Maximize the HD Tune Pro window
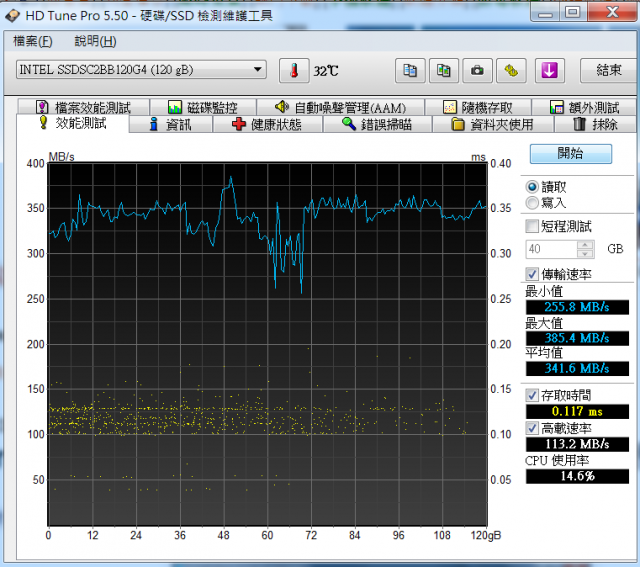640x567 pixels. [x=573, y=12]
